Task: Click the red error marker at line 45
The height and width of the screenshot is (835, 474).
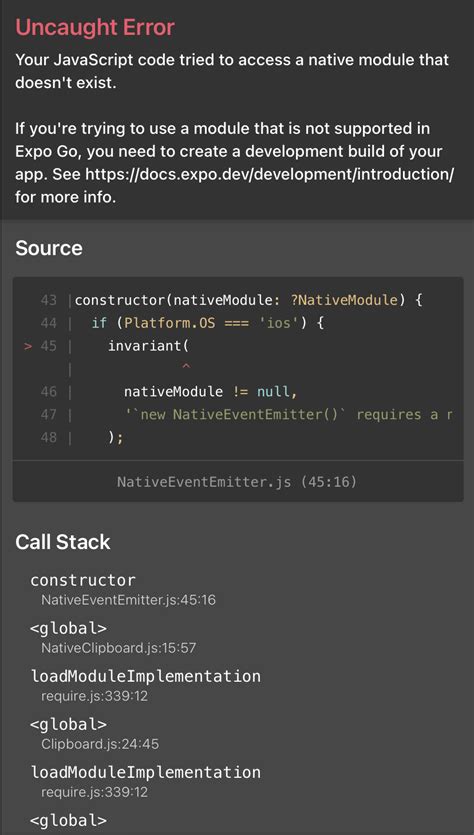Action: tap(29, 346)
